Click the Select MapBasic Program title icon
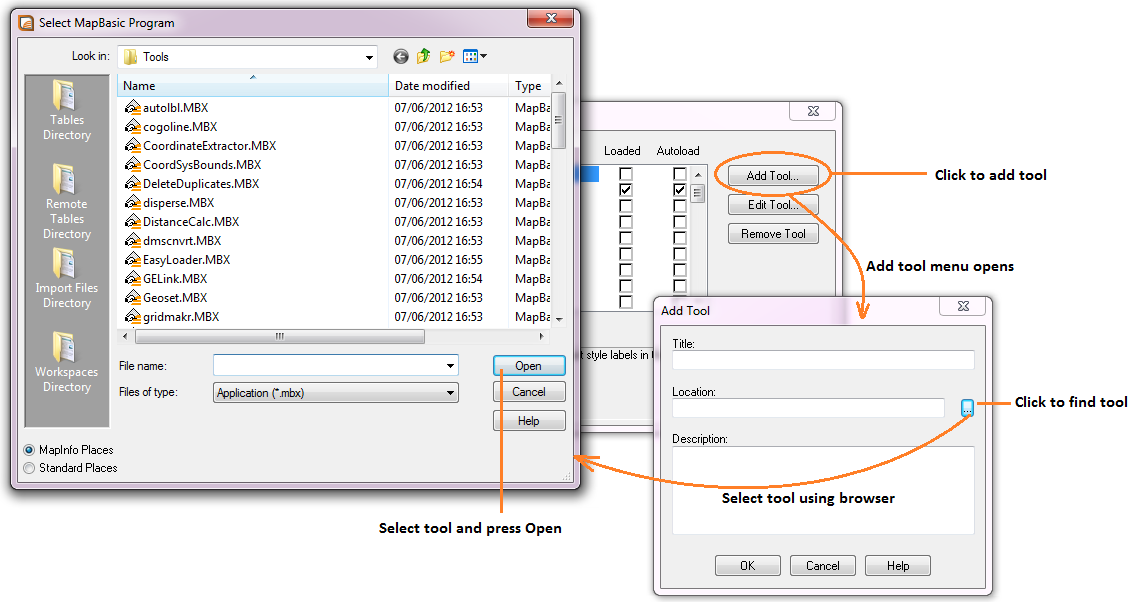Viewport: 1143px width, 615px height. click(26, 23)
